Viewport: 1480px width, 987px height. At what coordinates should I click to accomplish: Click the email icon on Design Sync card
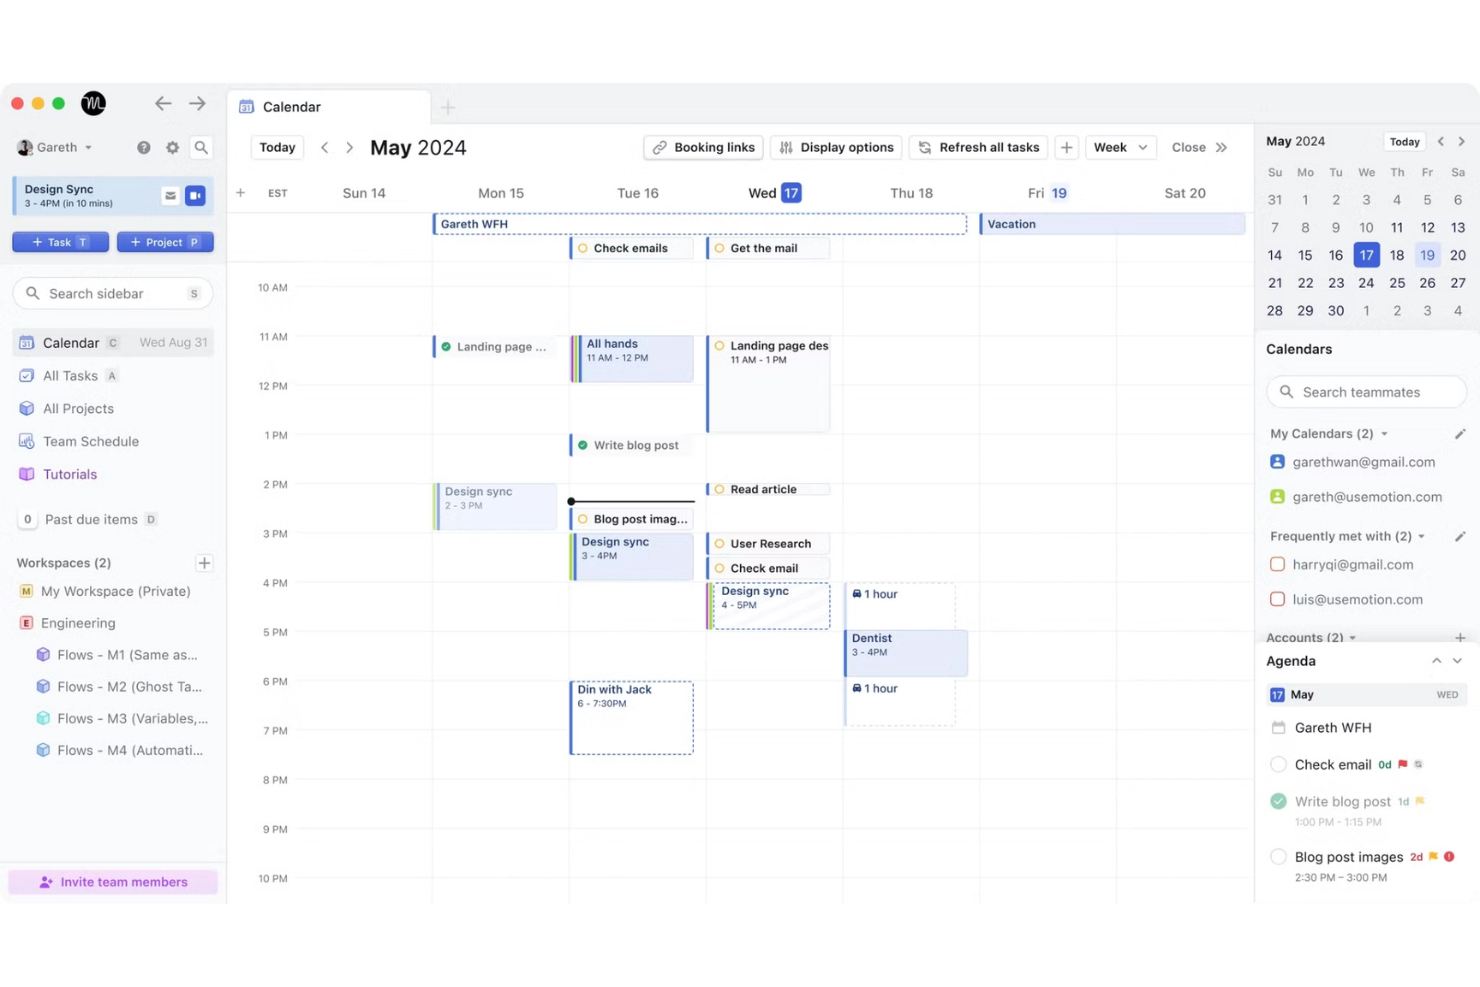[x=170, y=196]
